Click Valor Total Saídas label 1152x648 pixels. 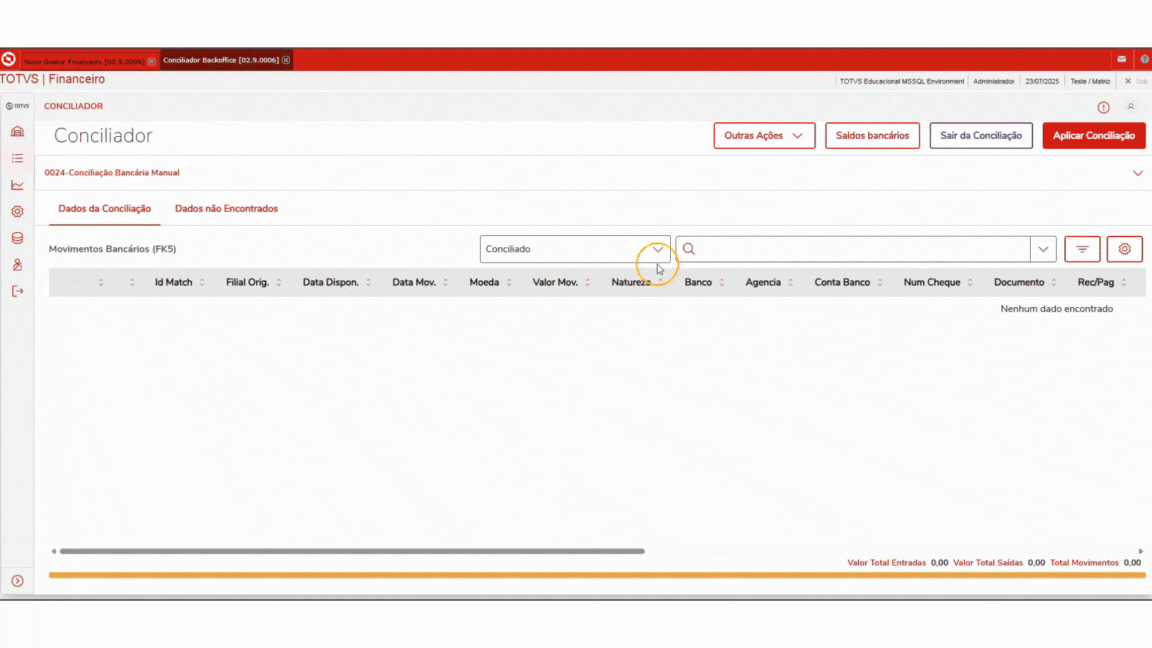[x=987, y=563]
